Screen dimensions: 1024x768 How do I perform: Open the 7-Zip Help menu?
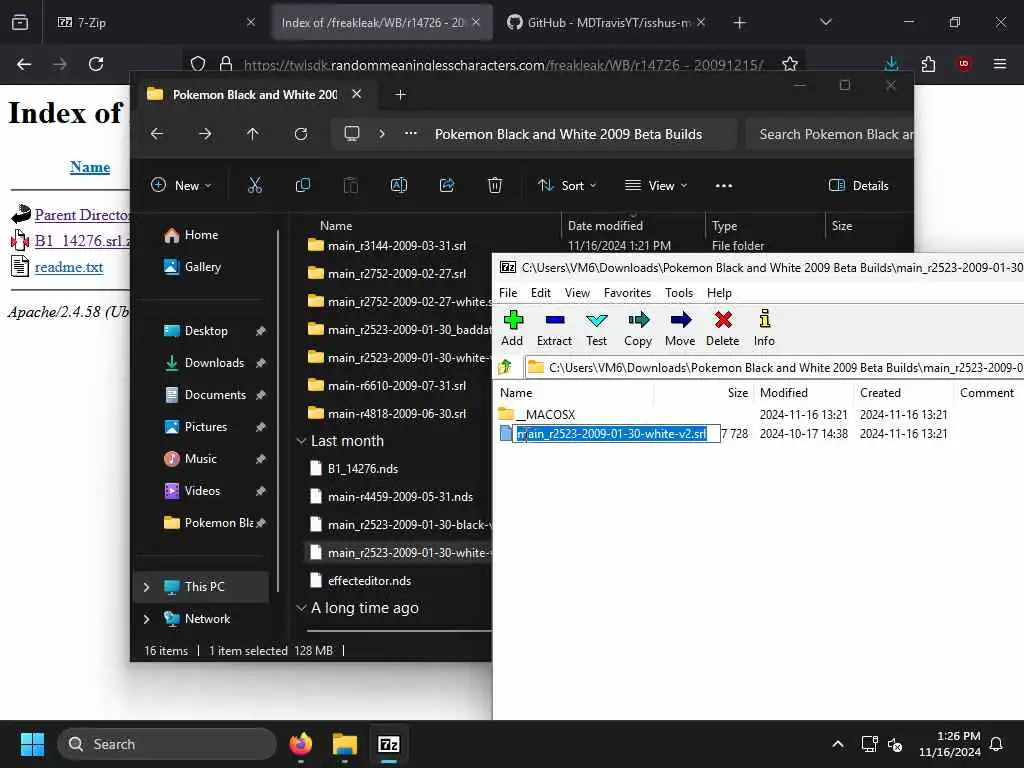[719, 293]
